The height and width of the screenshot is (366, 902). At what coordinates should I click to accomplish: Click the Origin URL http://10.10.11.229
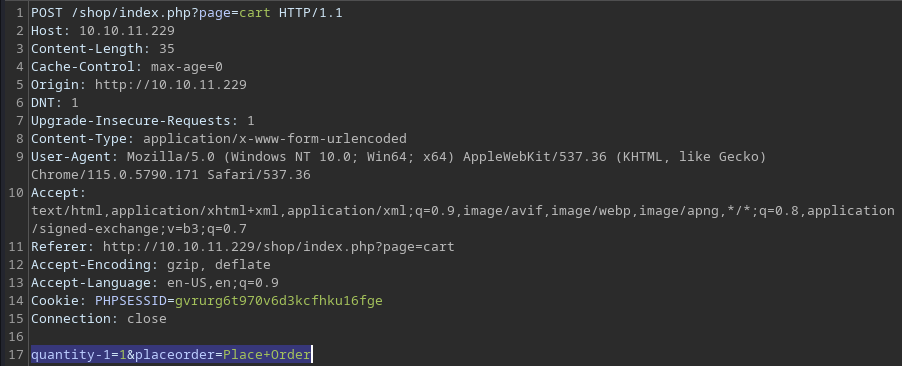171,85
